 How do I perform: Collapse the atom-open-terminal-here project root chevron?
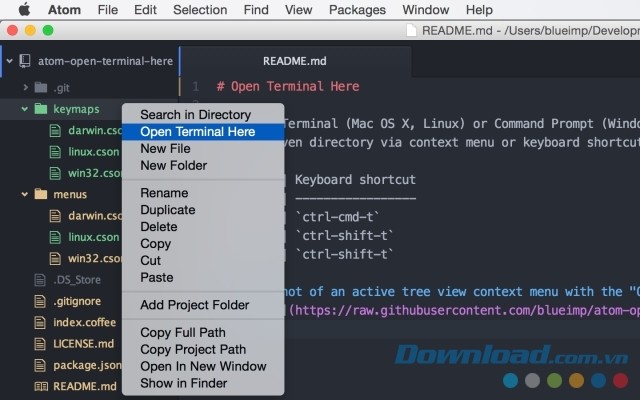[10, 61]
